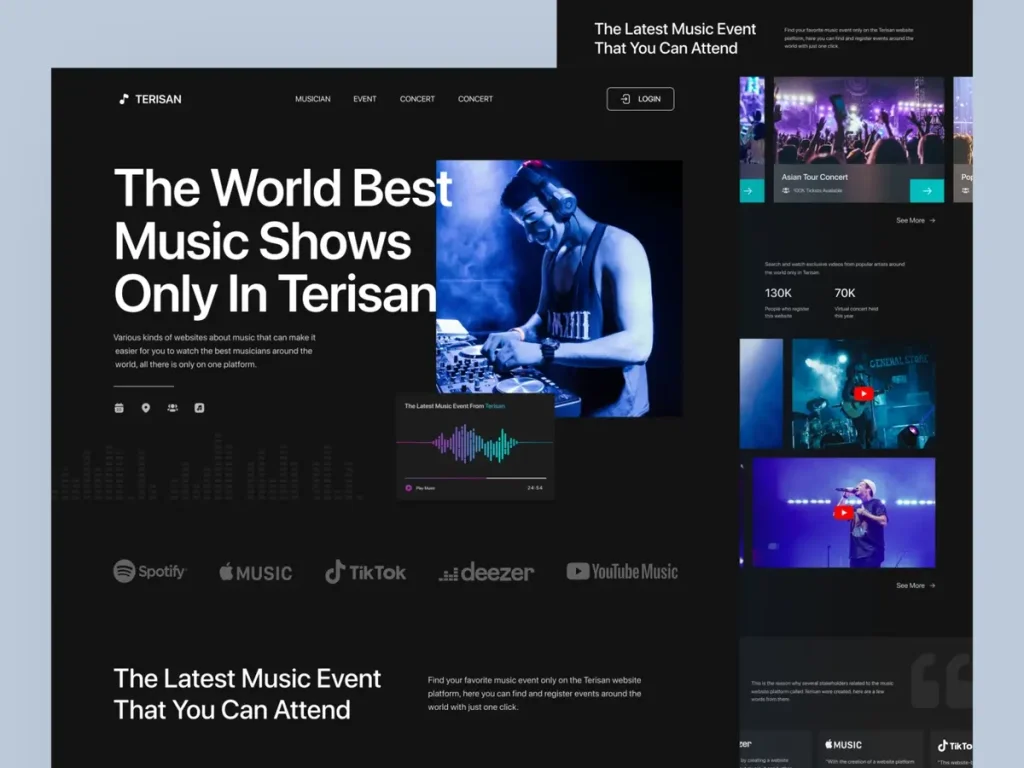
Task: Click the large Apple Music logo in the partner row
Action: [x=256, y=572]
